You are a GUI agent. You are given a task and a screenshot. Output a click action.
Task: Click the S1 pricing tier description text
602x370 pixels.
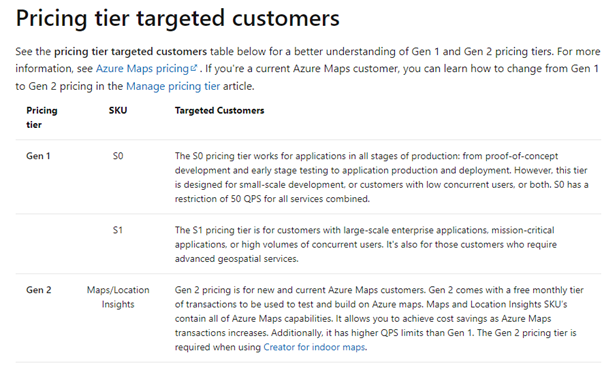(366, 244)
